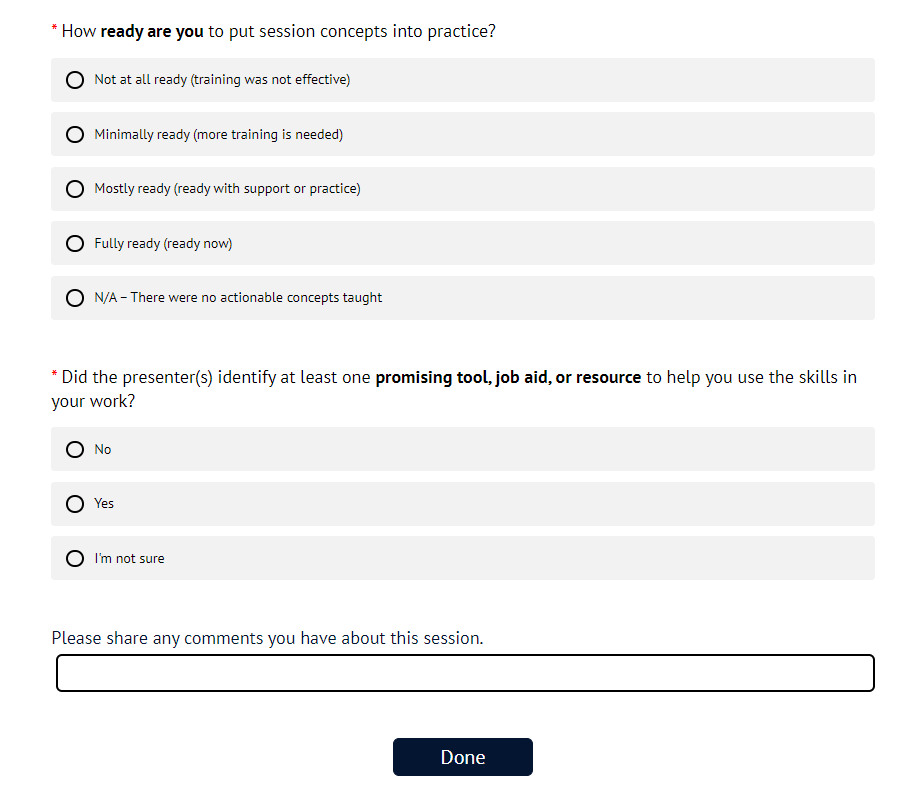Viewport: 916px width, 794px height.
Task: Select the 'N/A' radio circle
Action: [75, 298]
